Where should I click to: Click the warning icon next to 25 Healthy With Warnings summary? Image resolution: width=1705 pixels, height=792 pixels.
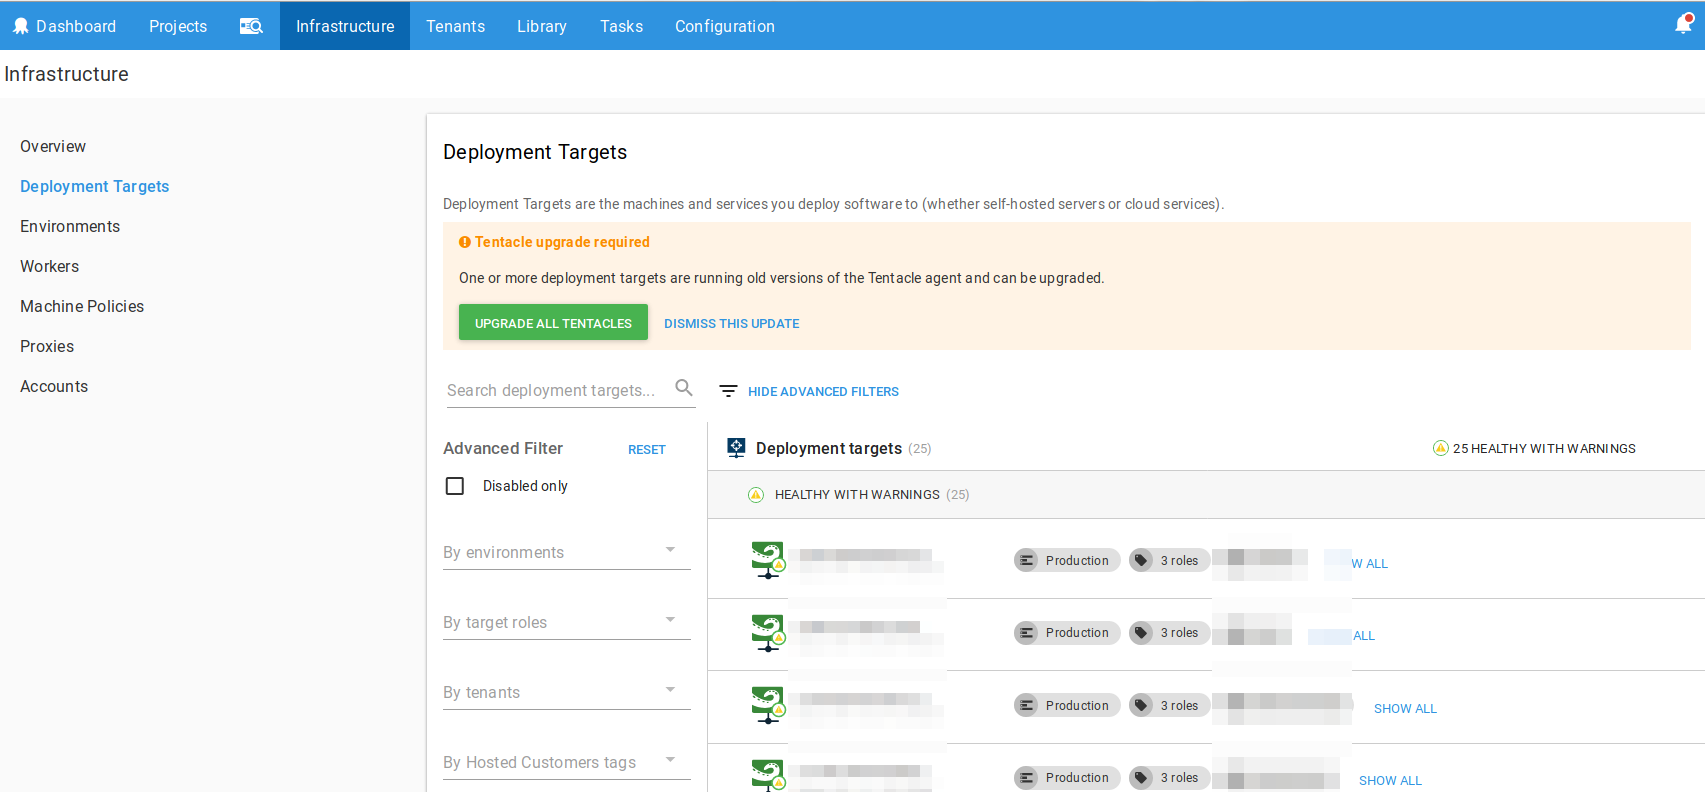click(1441, 448)
